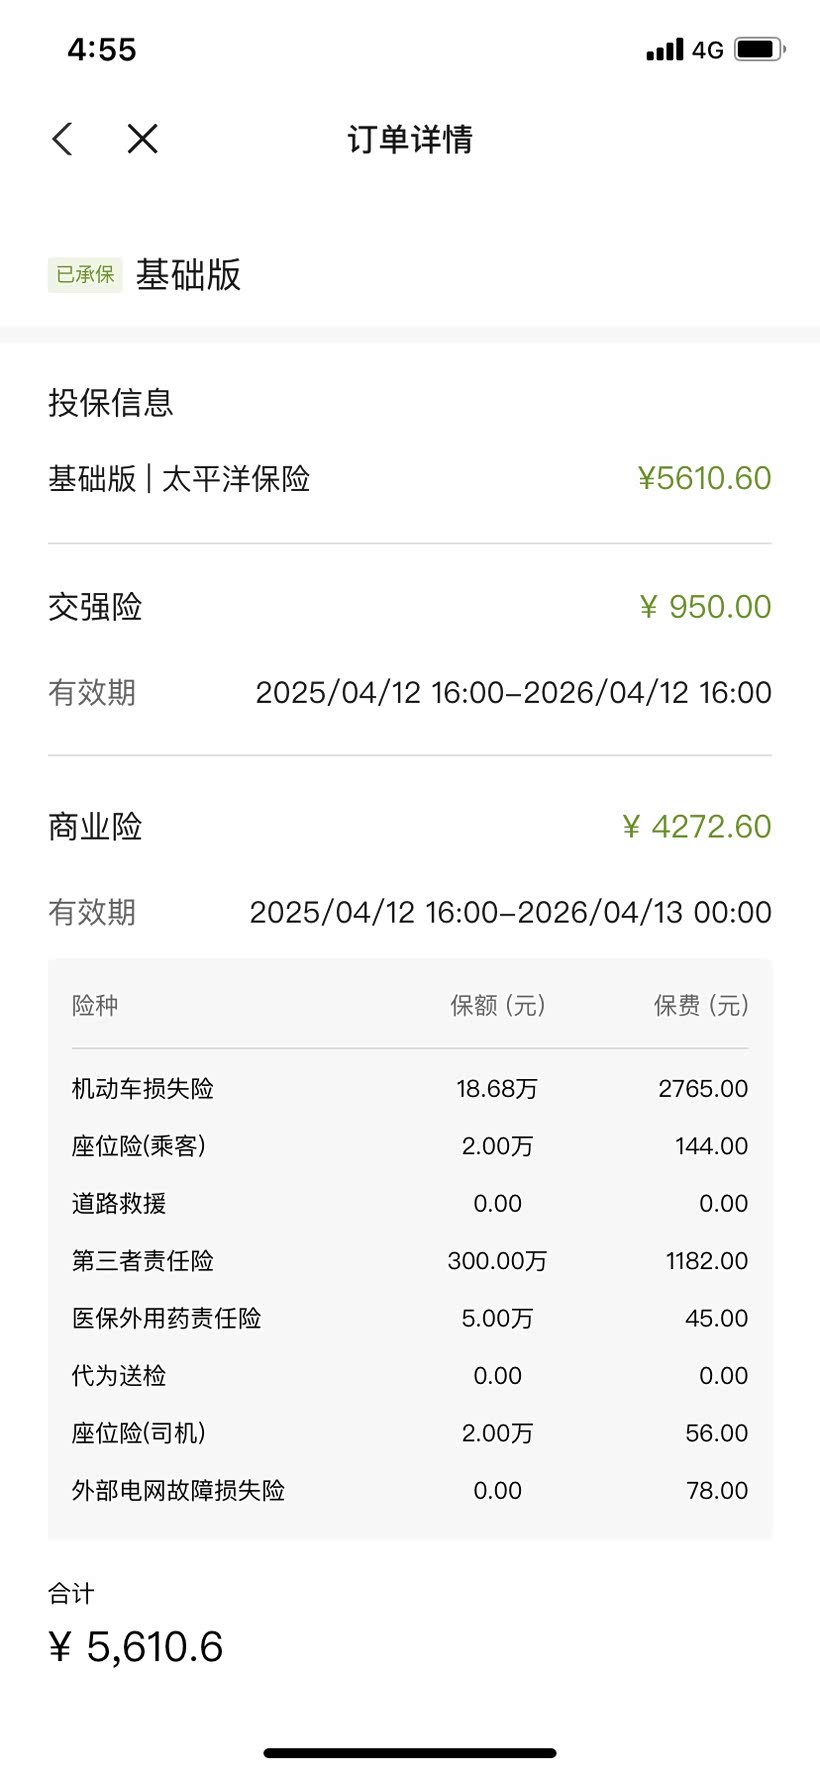Tap the 订单详情 page title

click(410, 139)
